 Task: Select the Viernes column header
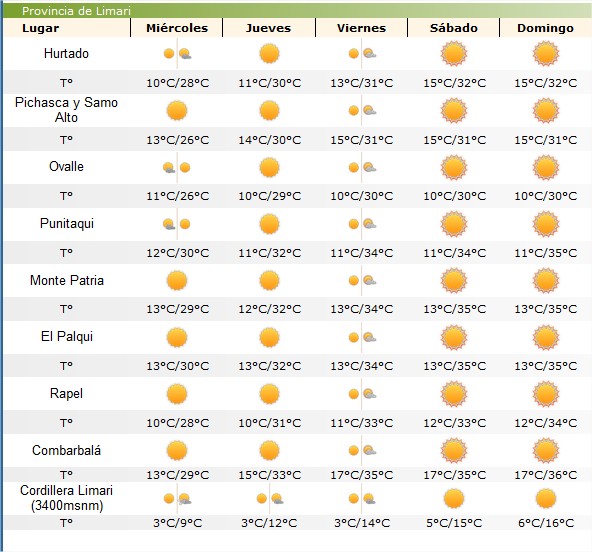tap(361, 28)
